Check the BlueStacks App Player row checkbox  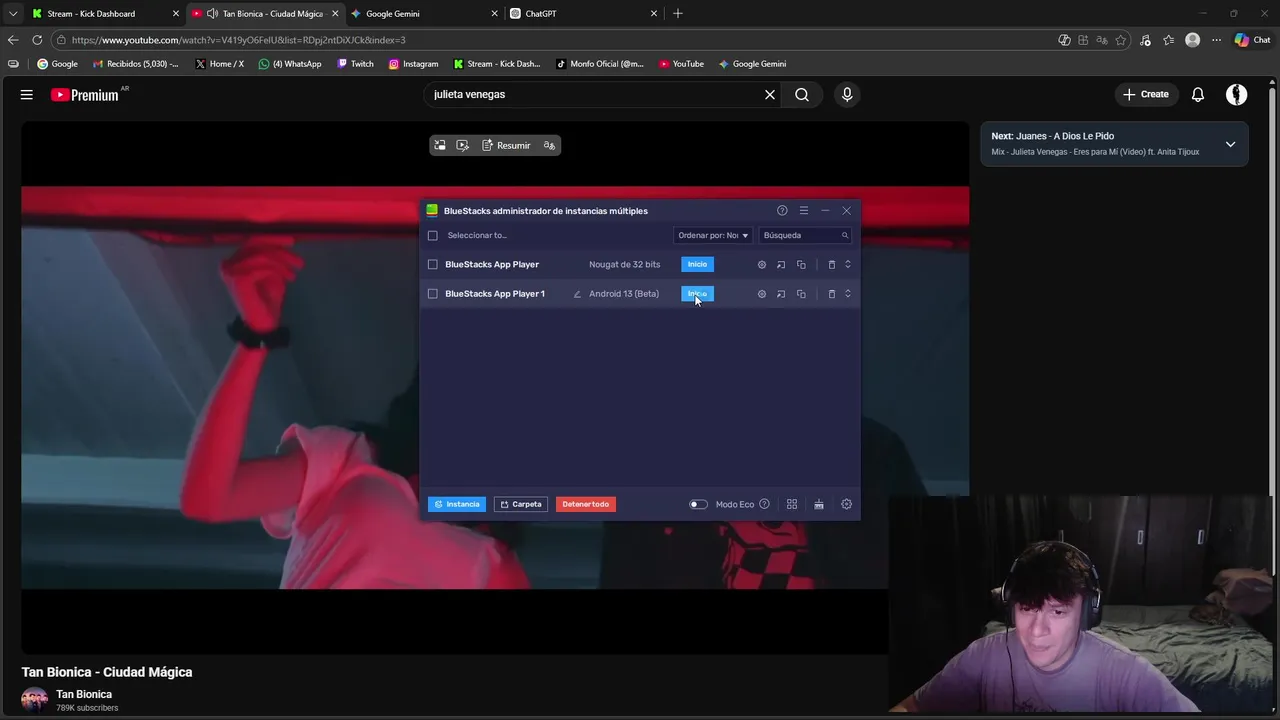pos(433,265)
